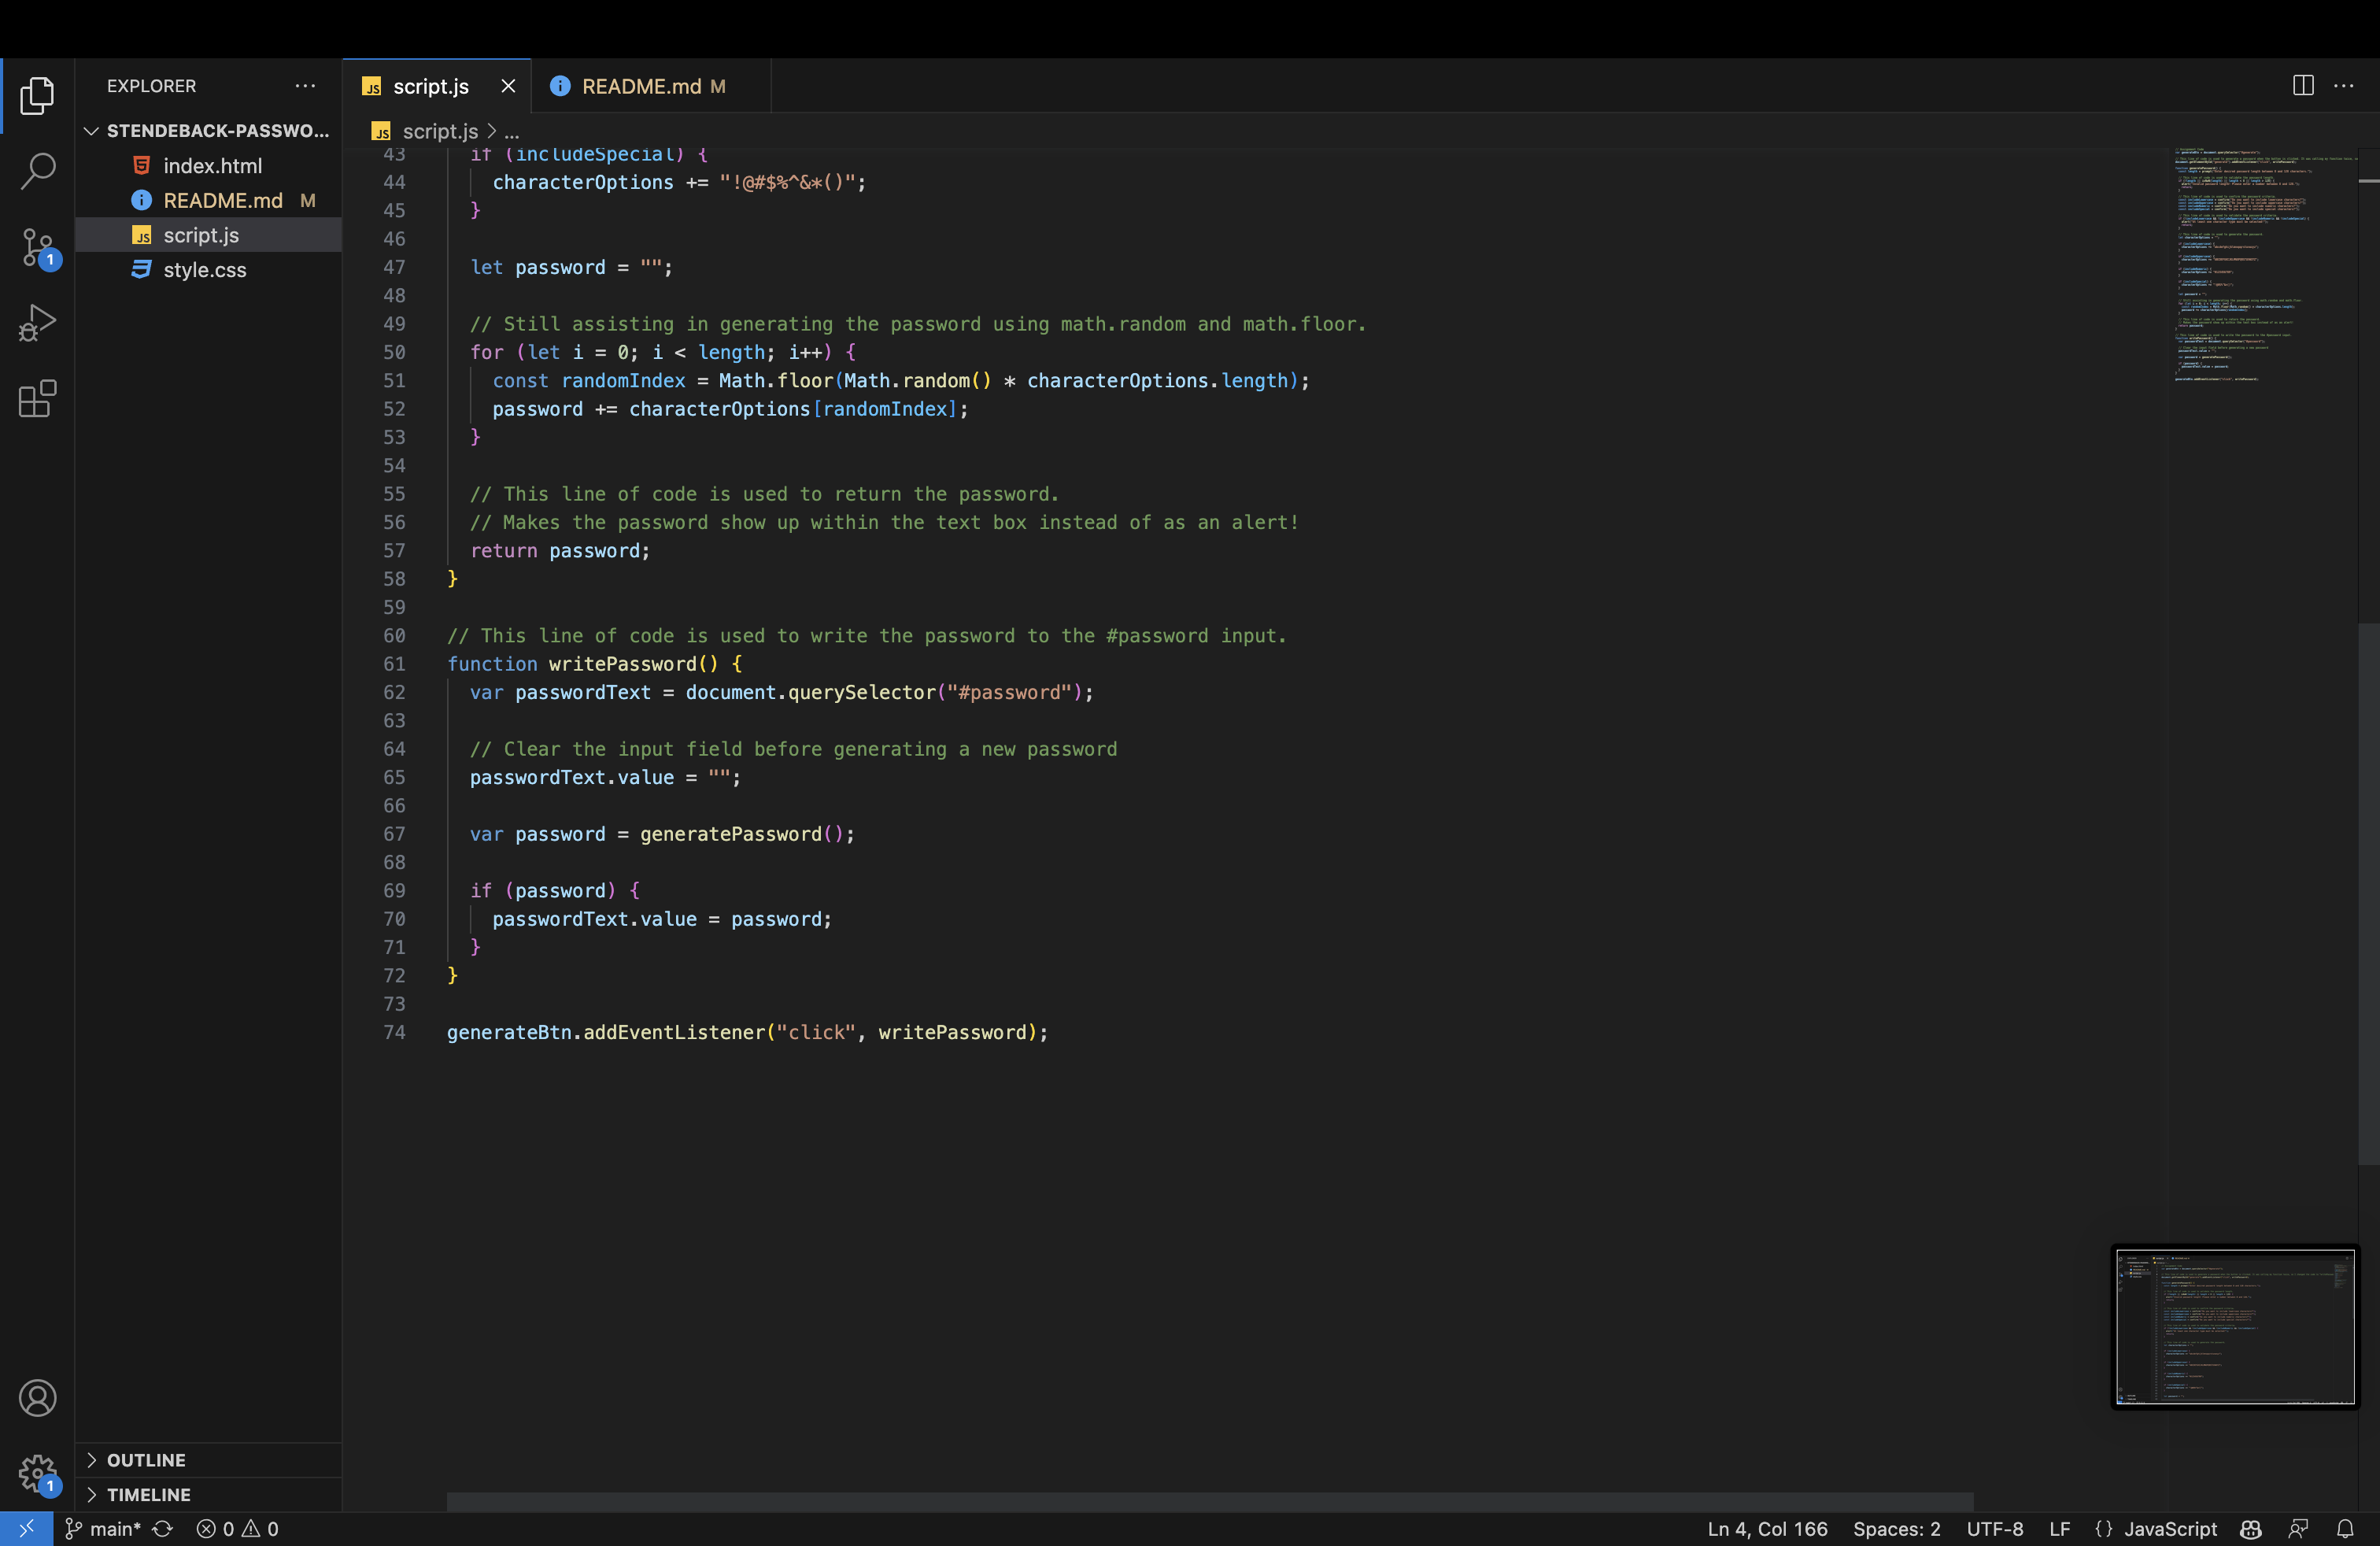This screenshot has height=1546, width=2380.
Task: Open the remote connection icon in status bar
Action: [26, 1529]
